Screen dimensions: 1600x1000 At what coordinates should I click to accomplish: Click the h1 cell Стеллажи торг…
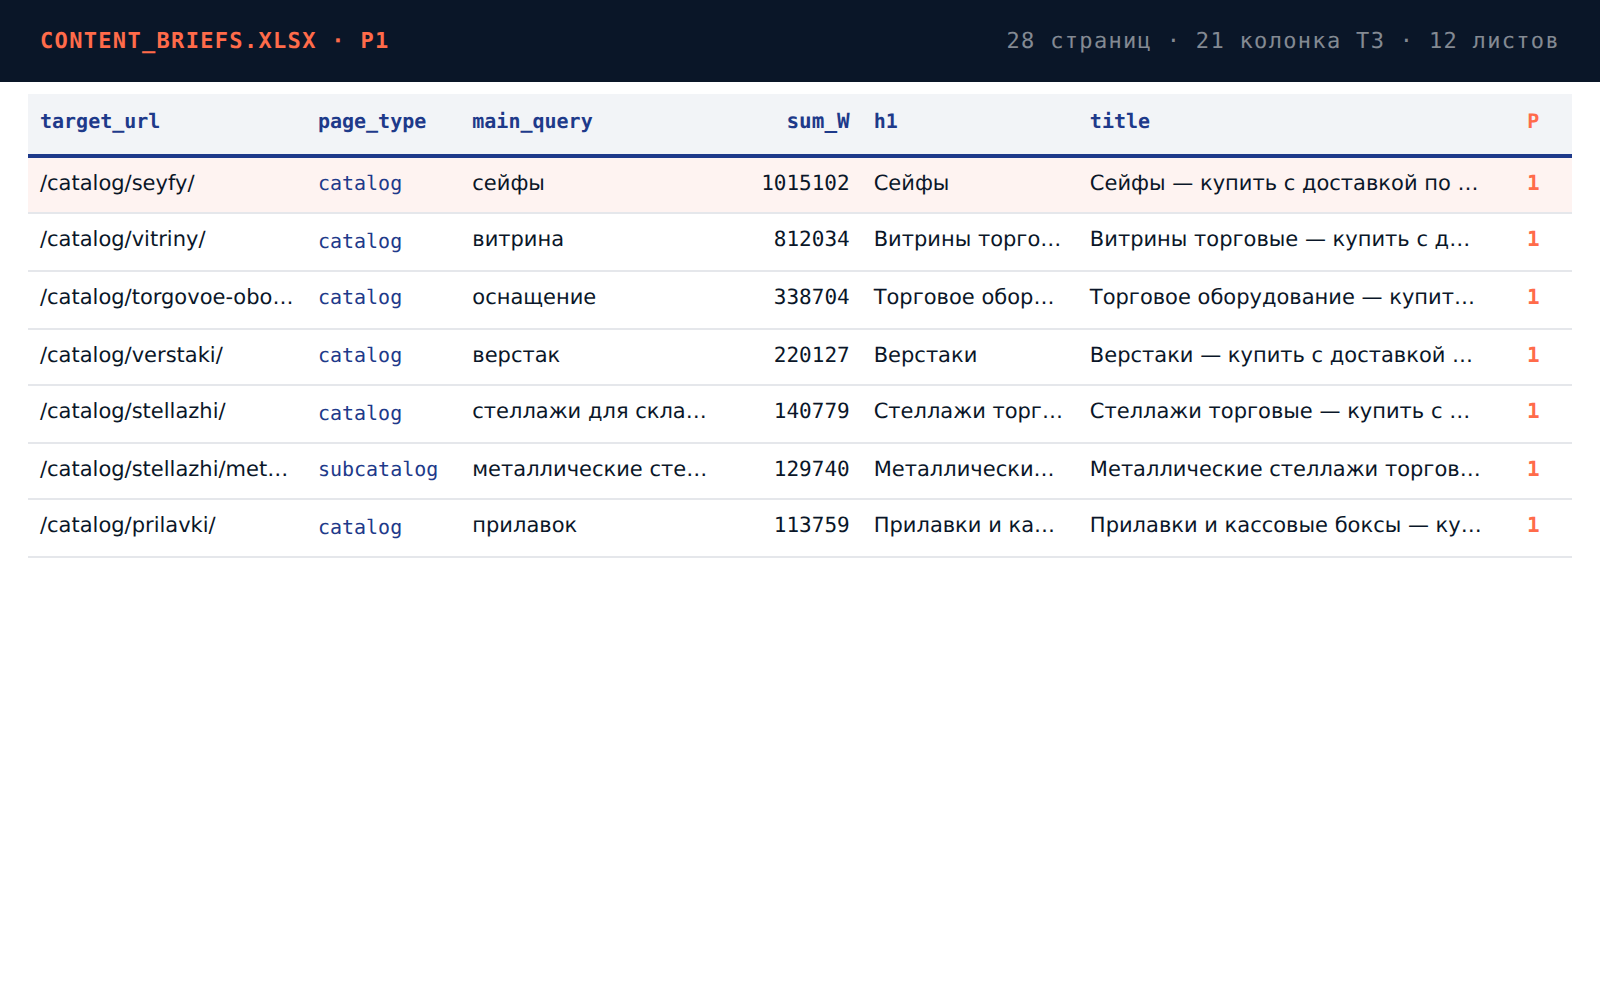coord(968,411)
